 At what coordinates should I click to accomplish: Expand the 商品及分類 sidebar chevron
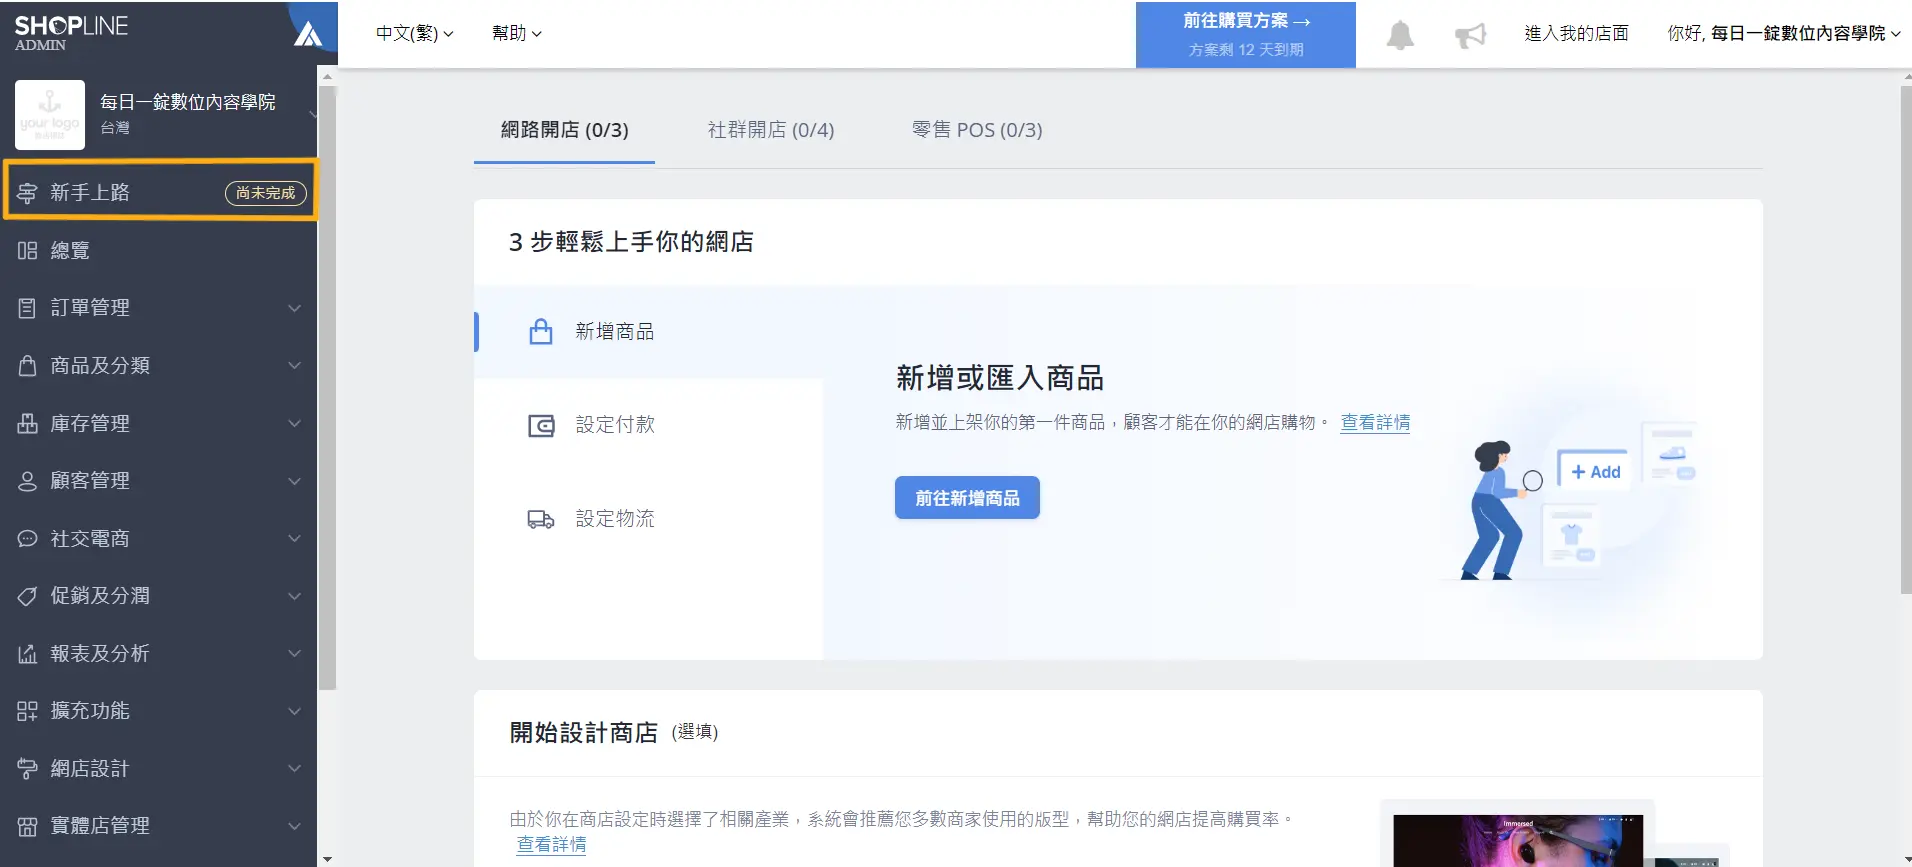click(x=294, y=366)
